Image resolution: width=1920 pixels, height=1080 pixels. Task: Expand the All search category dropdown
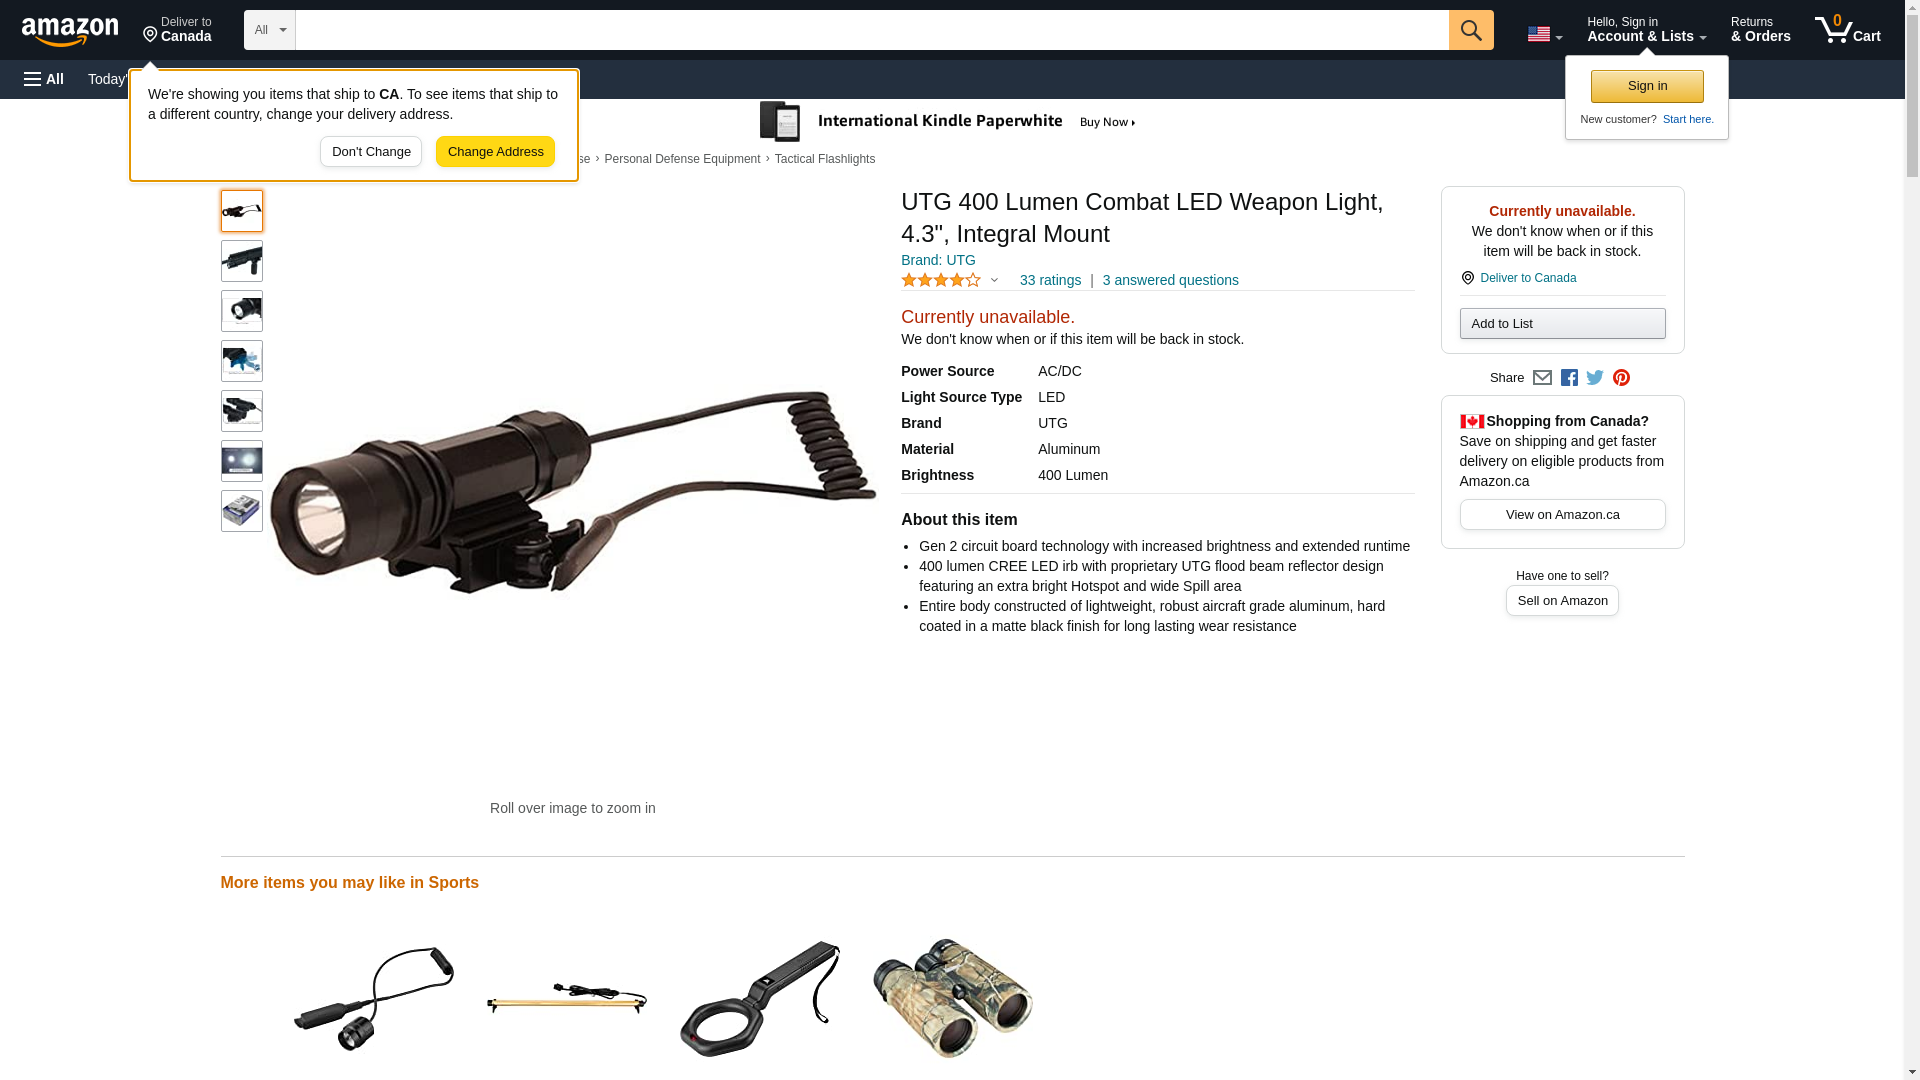pos(270,30)
